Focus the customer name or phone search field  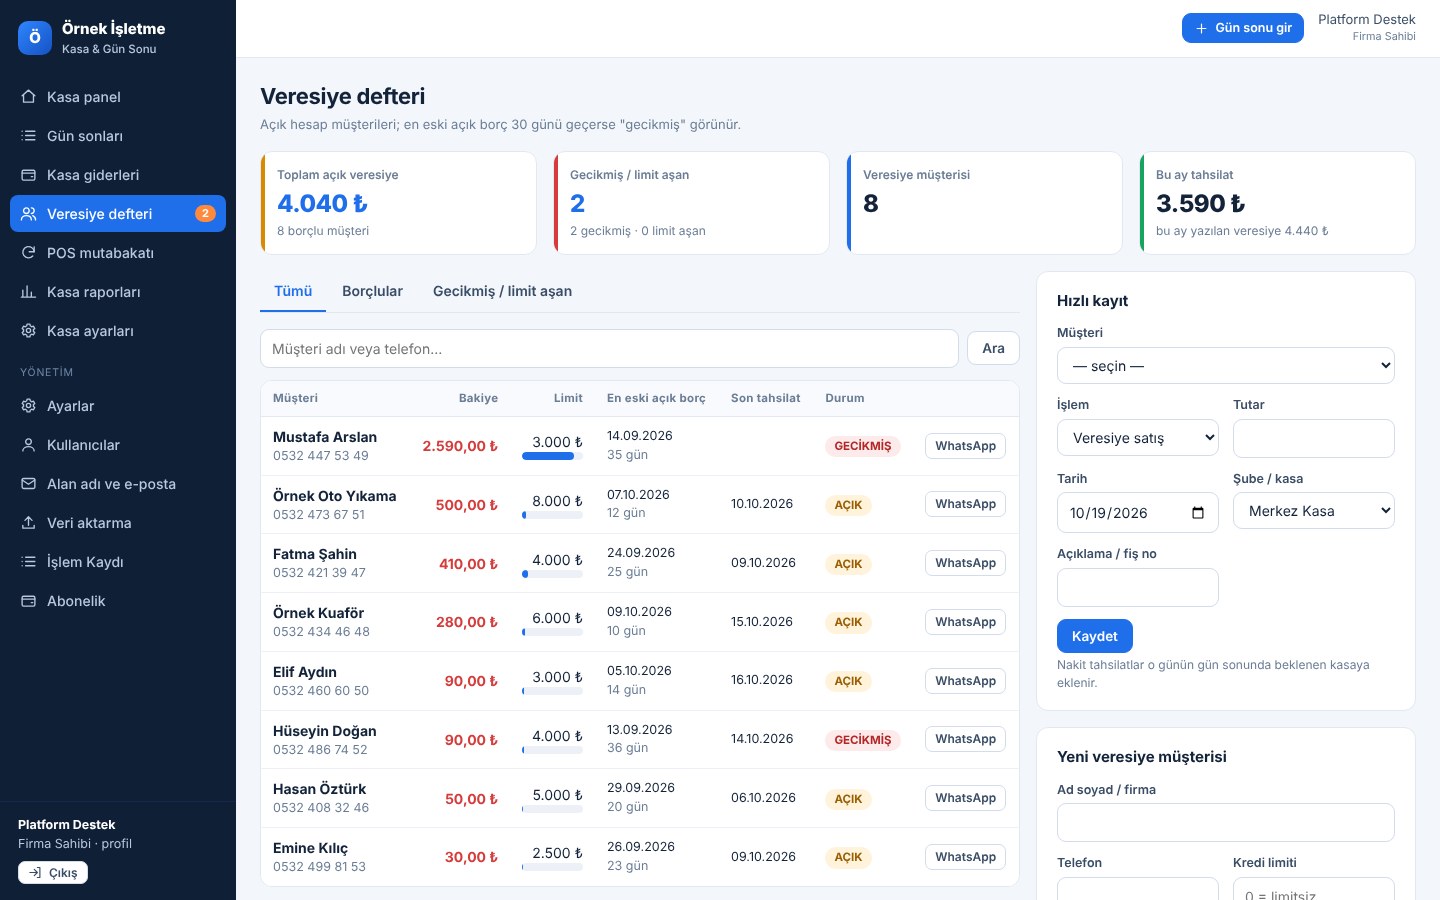(609, 349)
